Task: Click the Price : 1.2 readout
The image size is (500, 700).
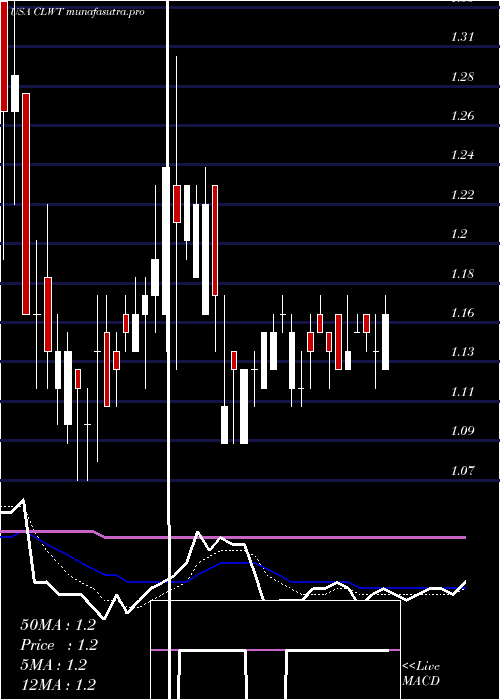Action: (59, 645)
